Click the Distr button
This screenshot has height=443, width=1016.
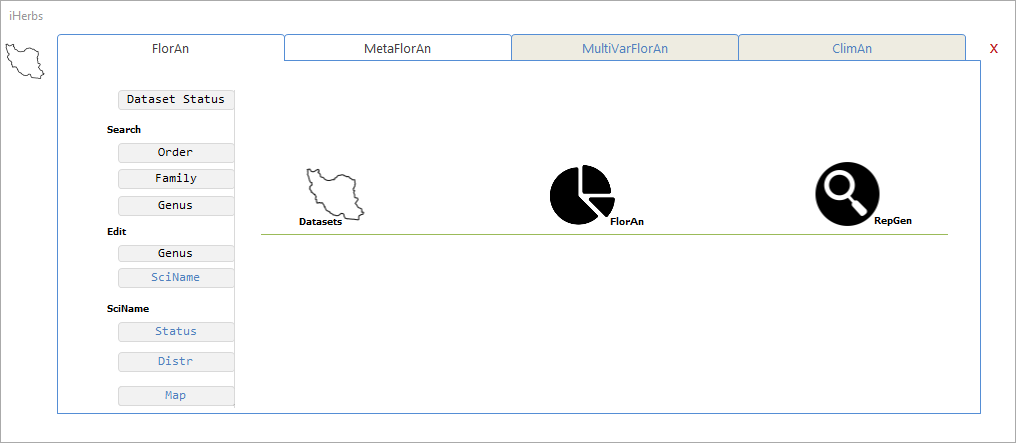(x=176, y=362)
